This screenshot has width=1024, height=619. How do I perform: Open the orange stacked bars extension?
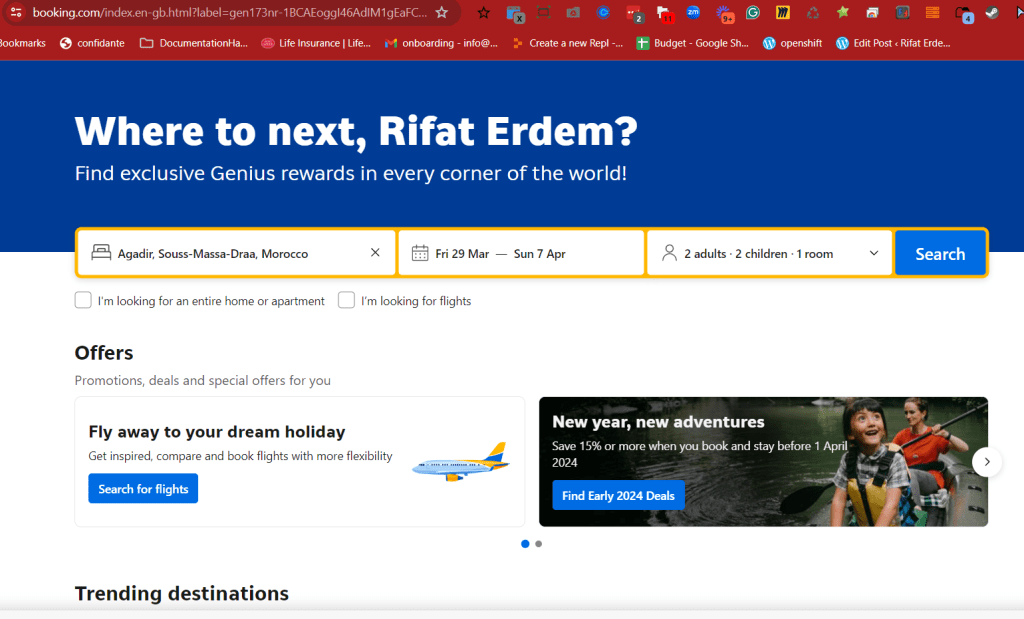coord(933,12)
